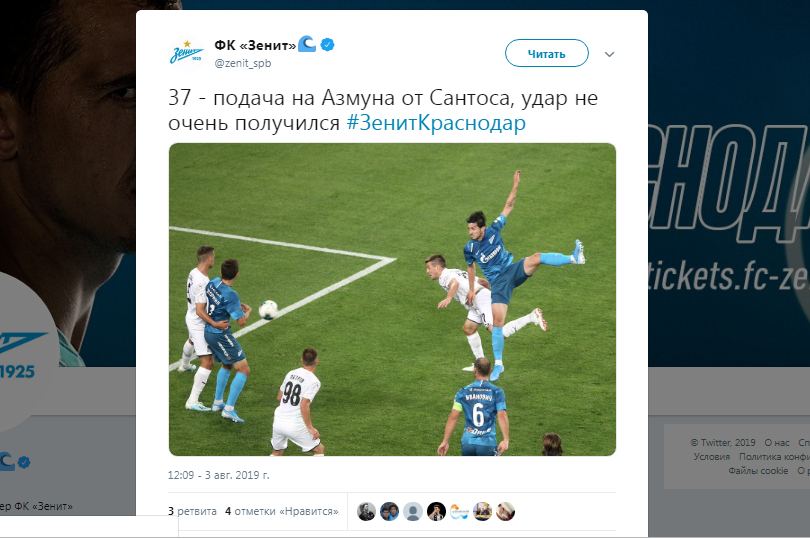Open the first liker's avatar
This screenshot has width=810, height=539.
pos(366,511)
